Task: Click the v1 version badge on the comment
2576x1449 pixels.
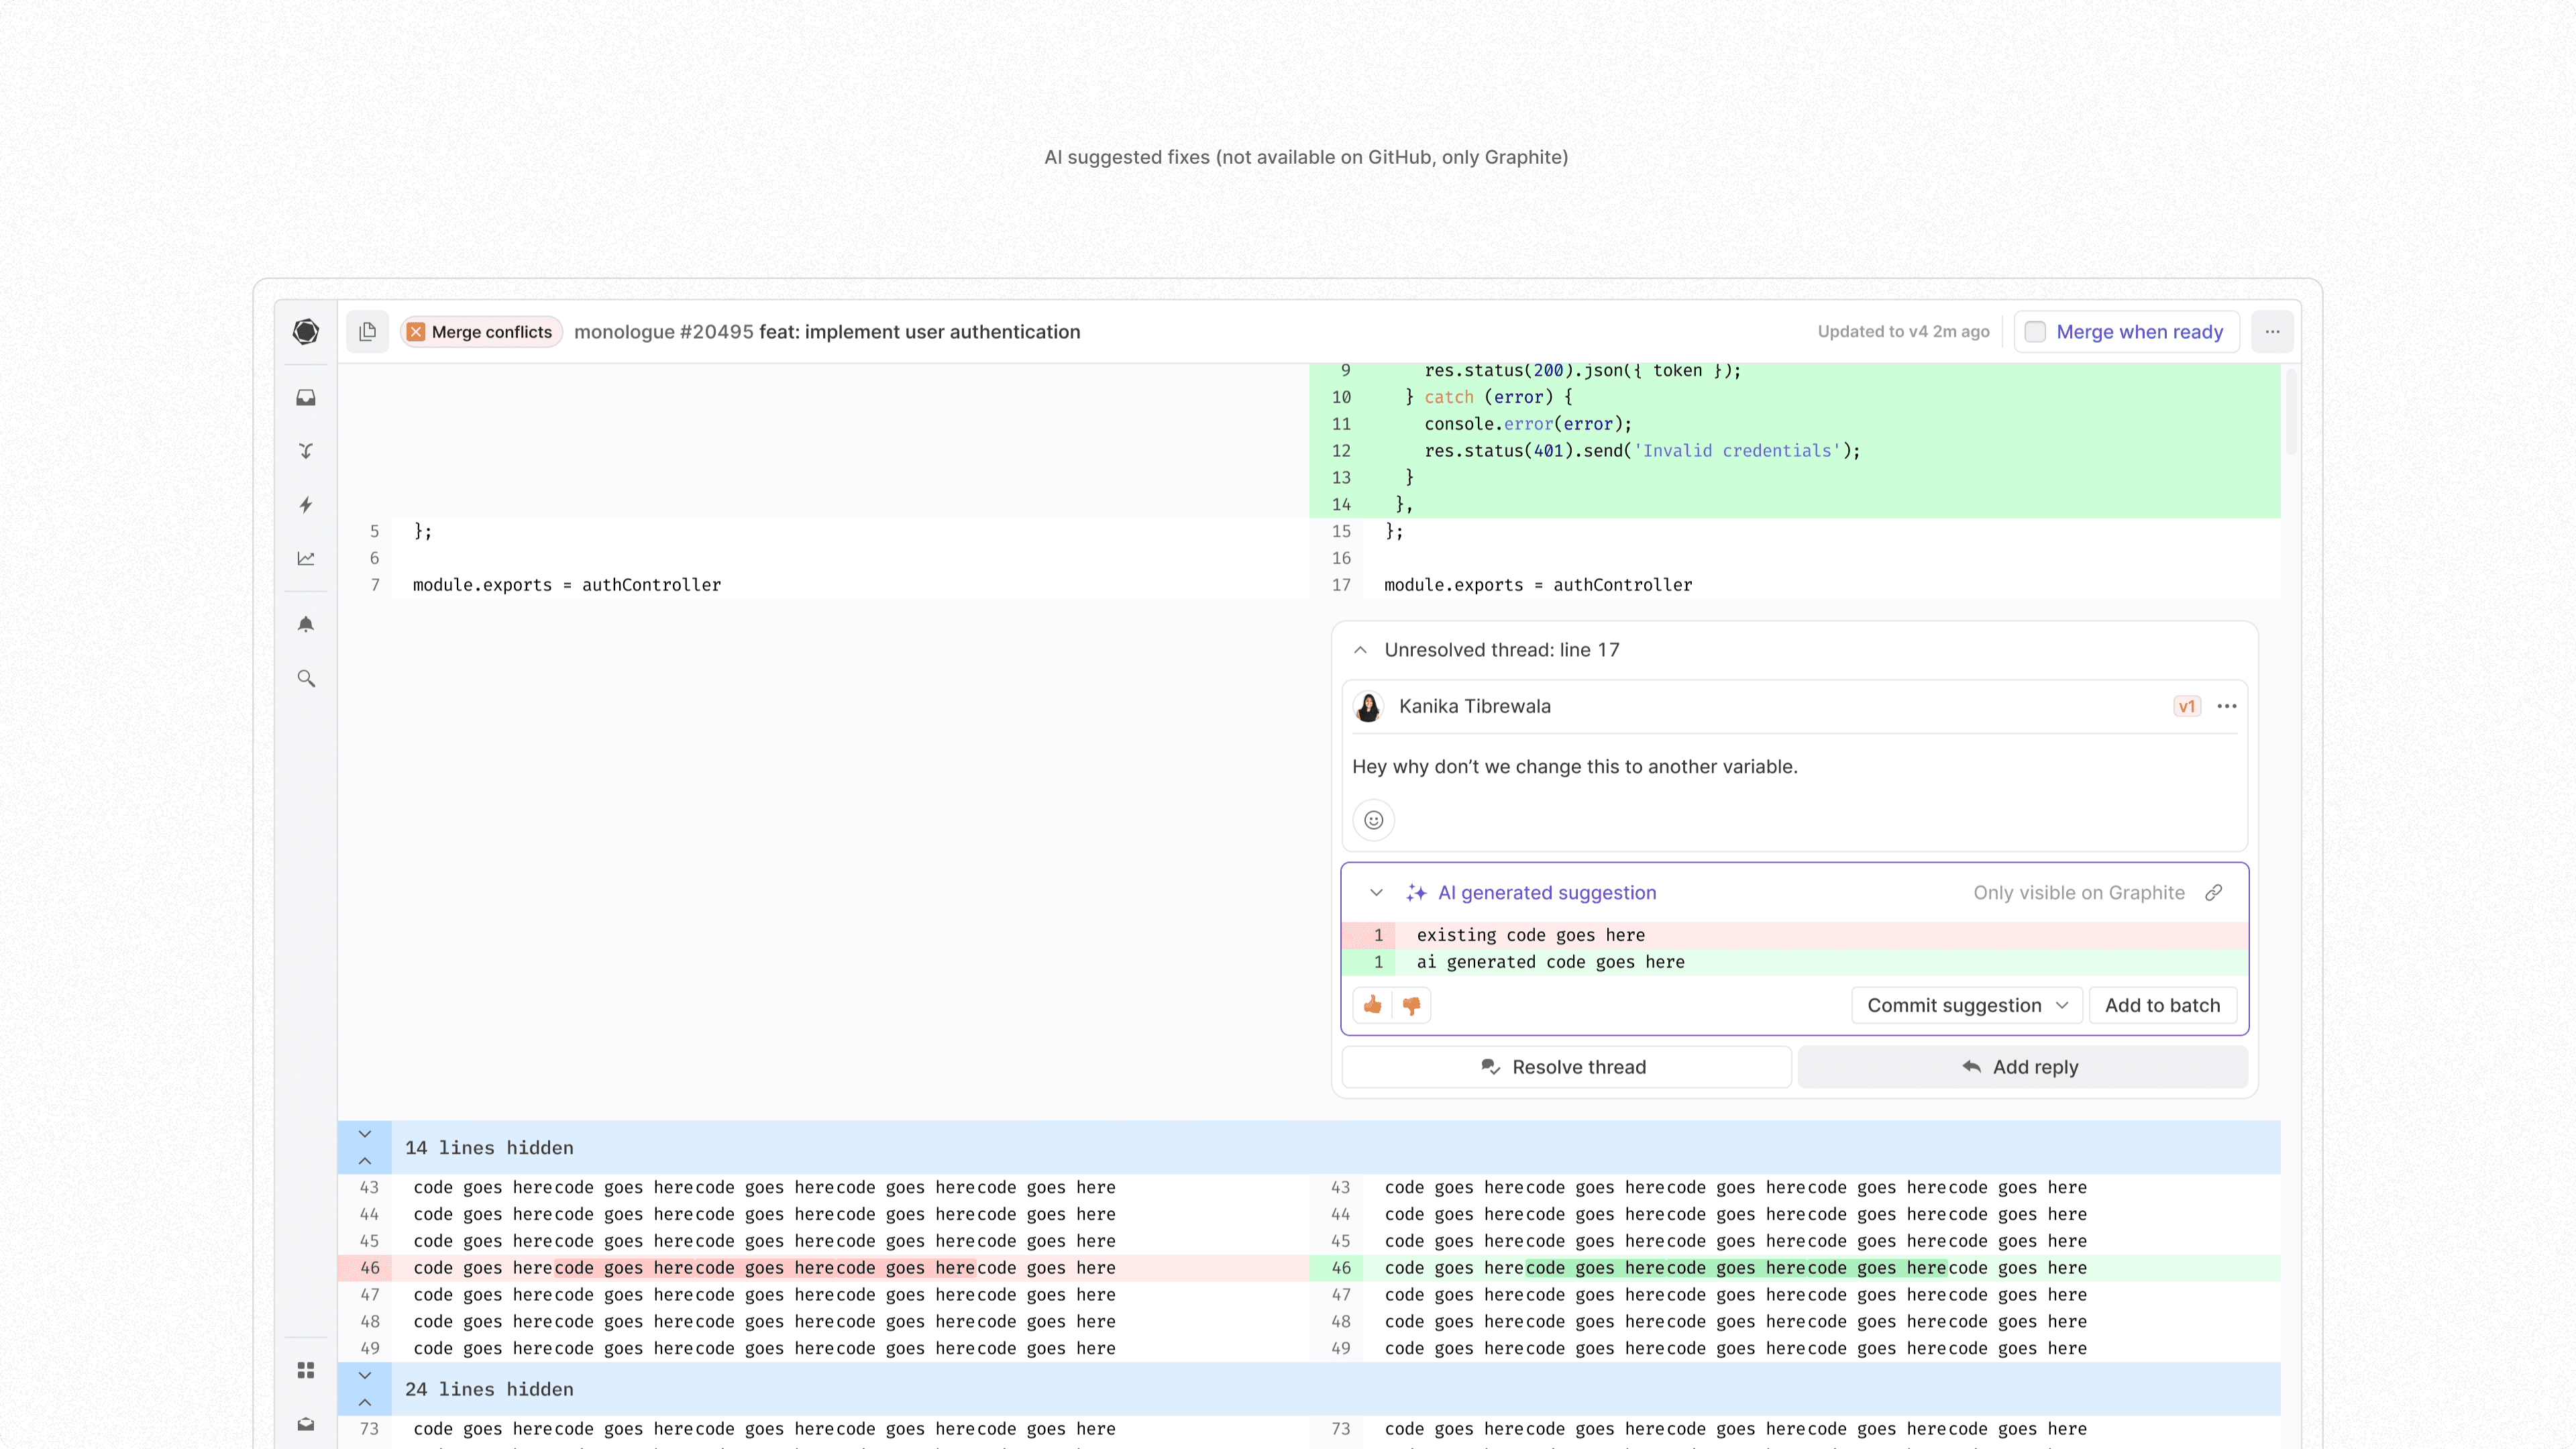Action: coord(2187,706)
